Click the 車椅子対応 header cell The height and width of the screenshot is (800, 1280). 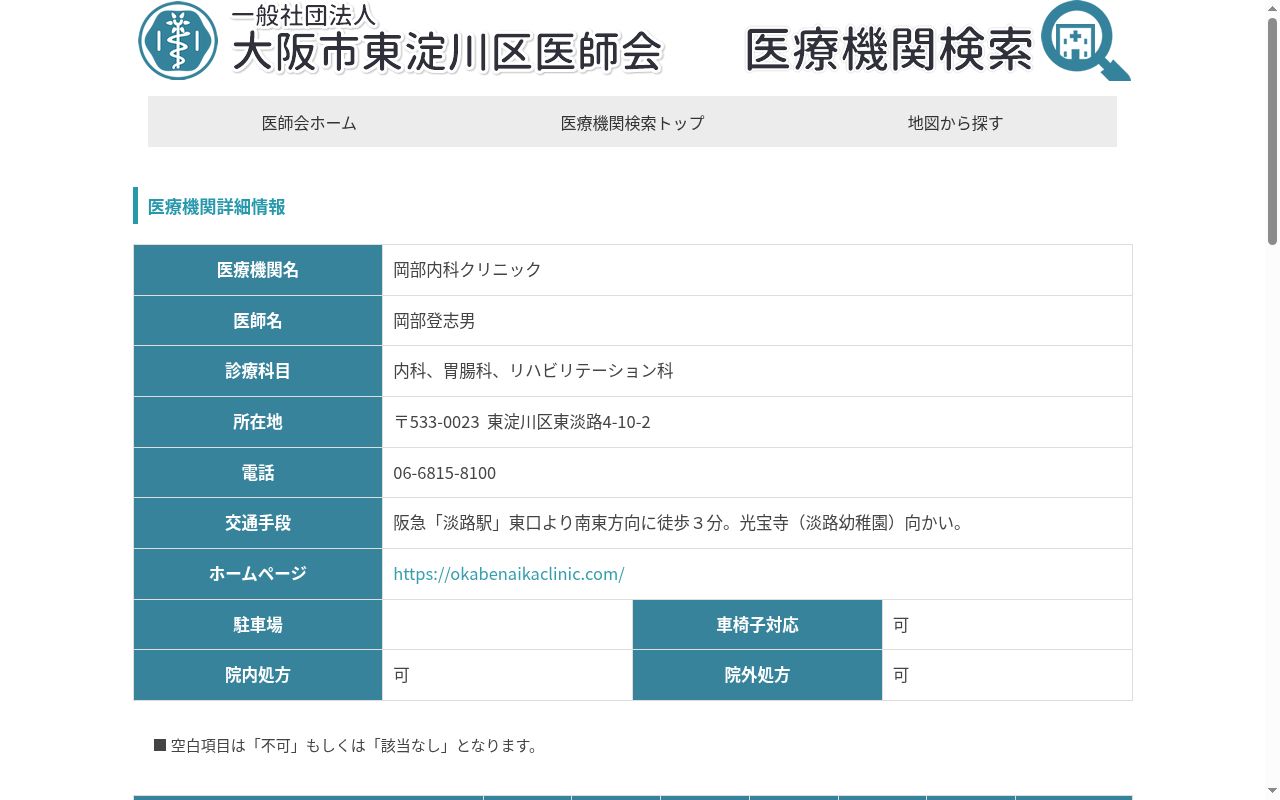point(758,625)
